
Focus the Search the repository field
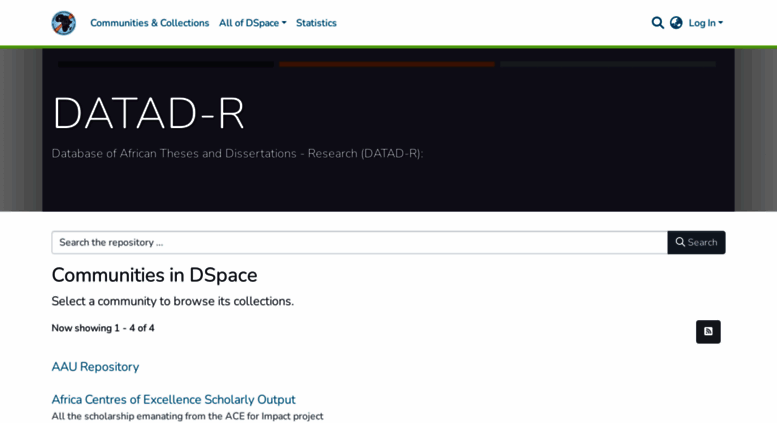coord(359,242)
